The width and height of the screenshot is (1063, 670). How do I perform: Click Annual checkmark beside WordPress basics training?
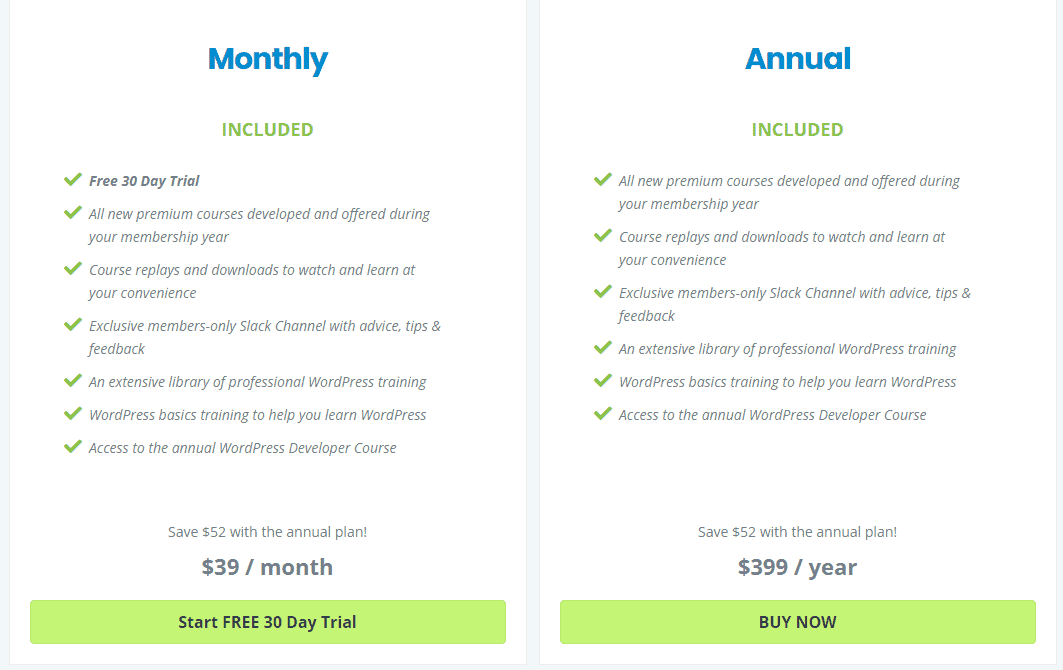pos(603,380)
